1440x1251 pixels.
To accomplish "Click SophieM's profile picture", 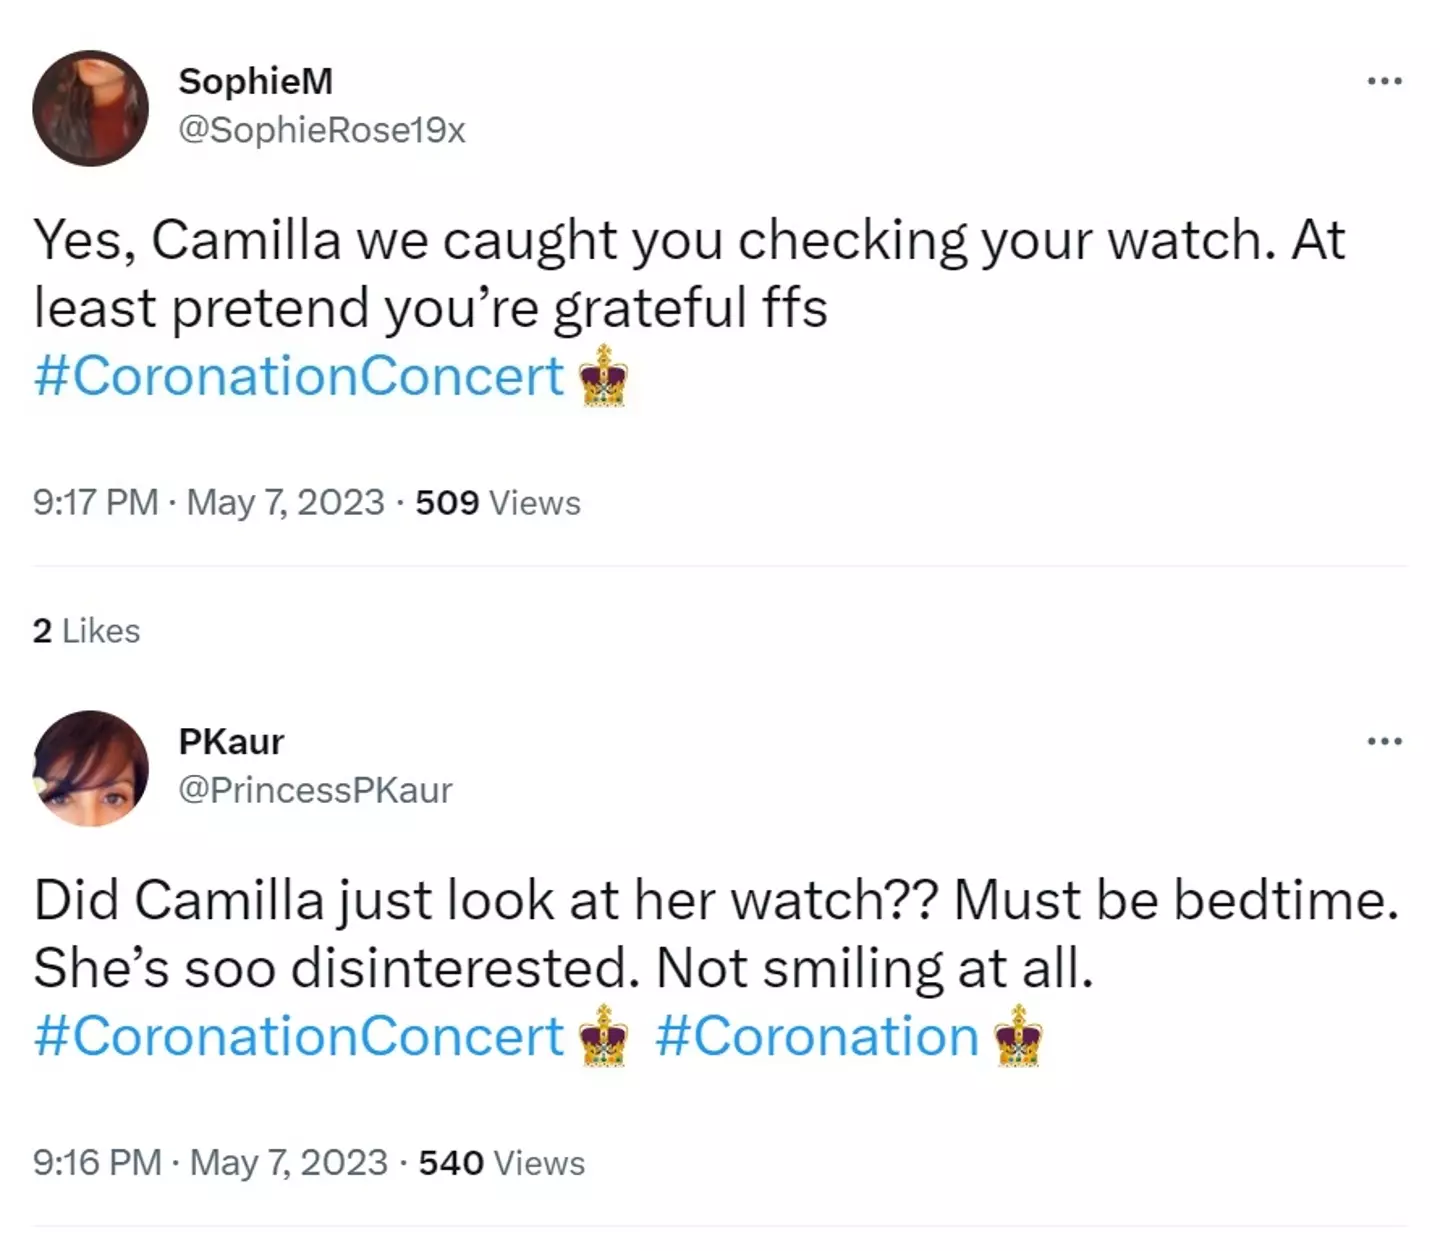I will (90, 108).
